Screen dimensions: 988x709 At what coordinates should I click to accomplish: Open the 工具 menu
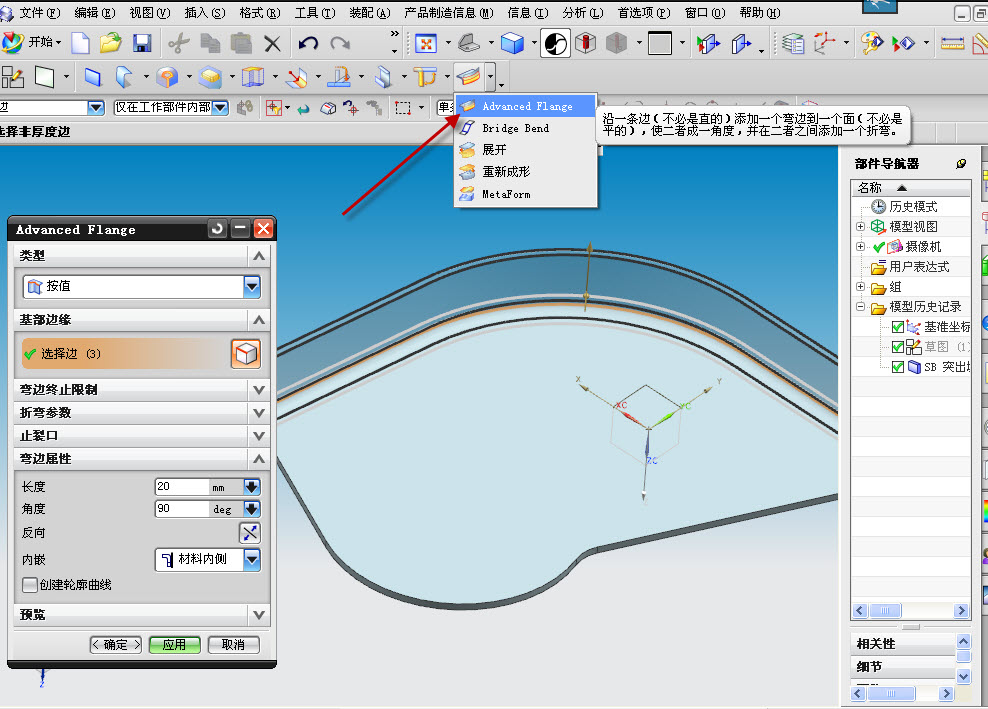tap(314, 13)
